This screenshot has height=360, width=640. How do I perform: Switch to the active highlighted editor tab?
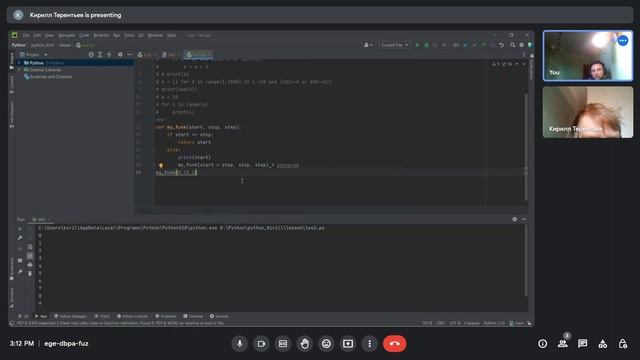(x=198, y=54)
